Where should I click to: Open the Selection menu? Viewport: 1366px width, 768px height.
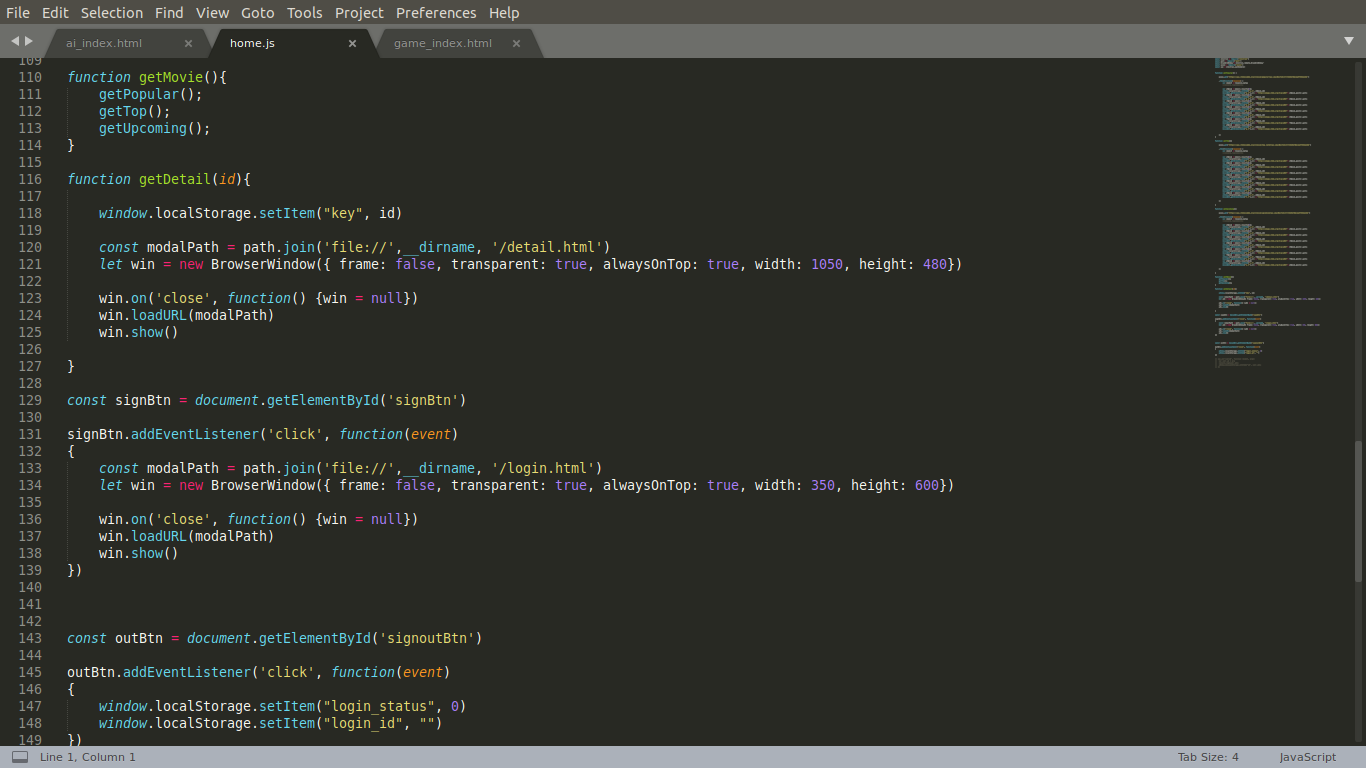pyautogui.click(x=112, y=13)
